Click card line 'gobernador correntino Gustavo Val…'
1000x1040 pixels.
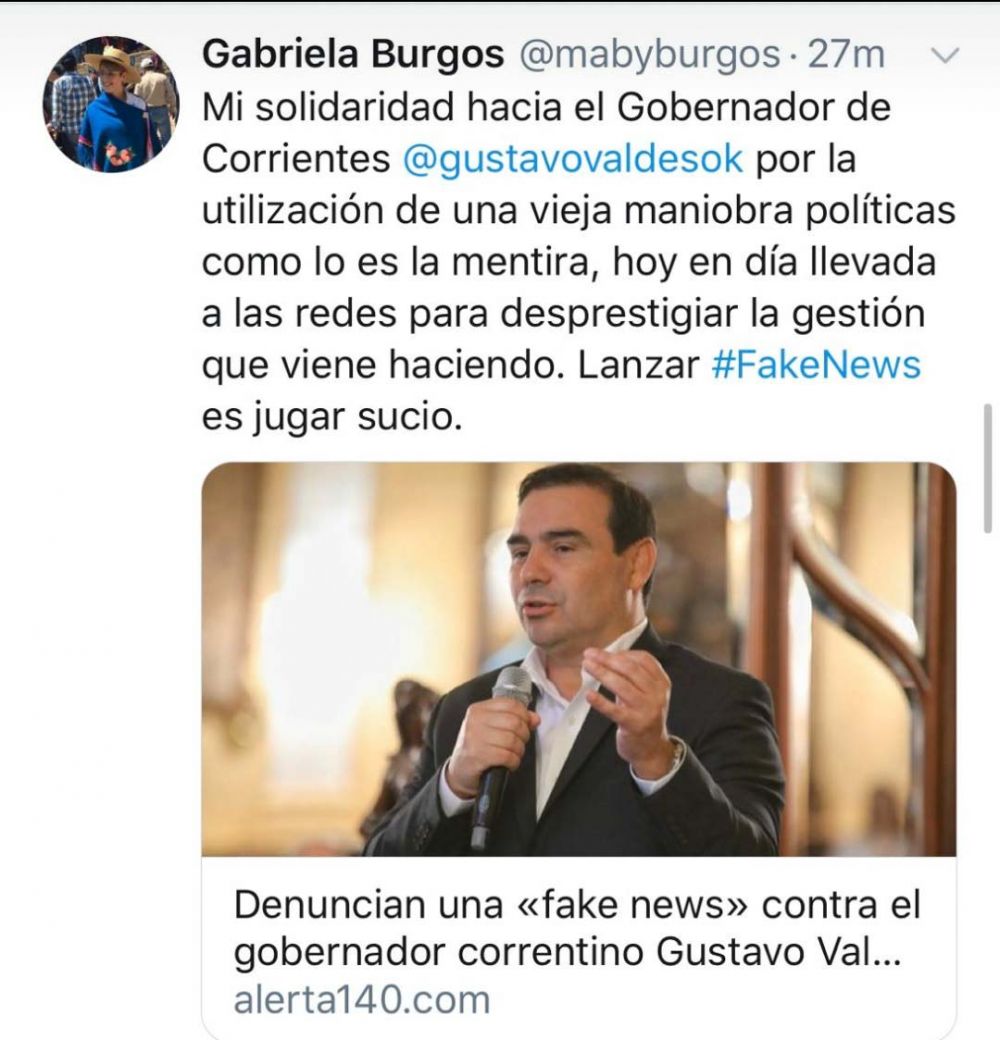coord(568,952)
